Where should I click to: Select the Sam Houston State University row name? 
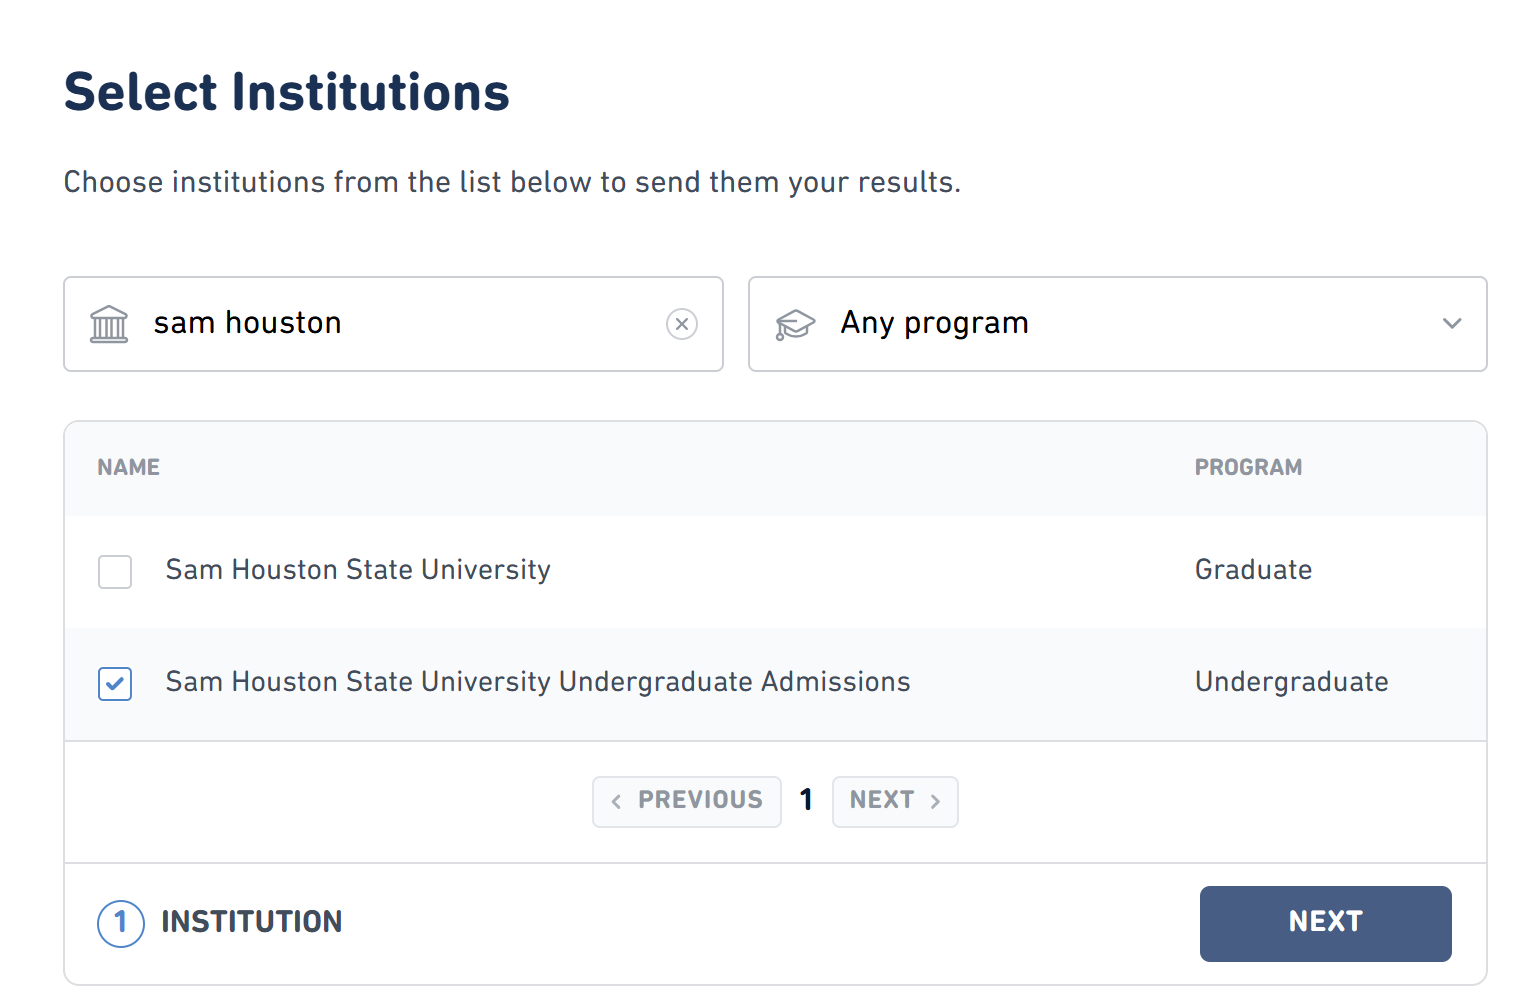(x=358, y=570)
